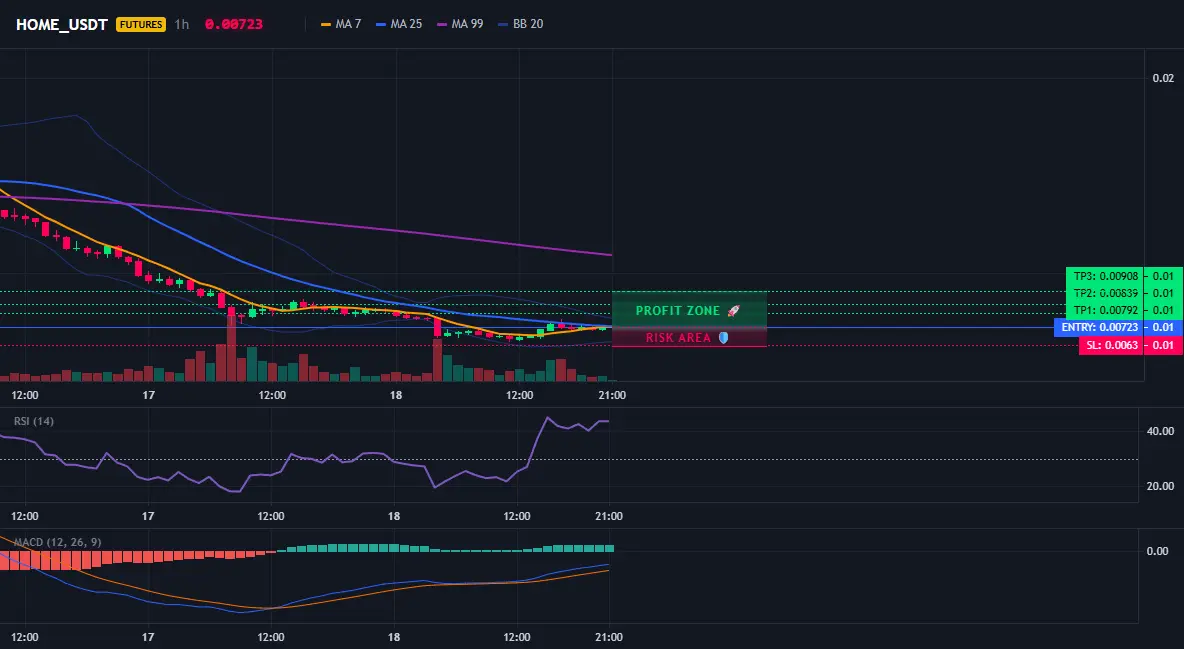The height and width of the screenshot is (649, 1184).
Task: Open the 1h timeframe selector
Action: [181, 24]
